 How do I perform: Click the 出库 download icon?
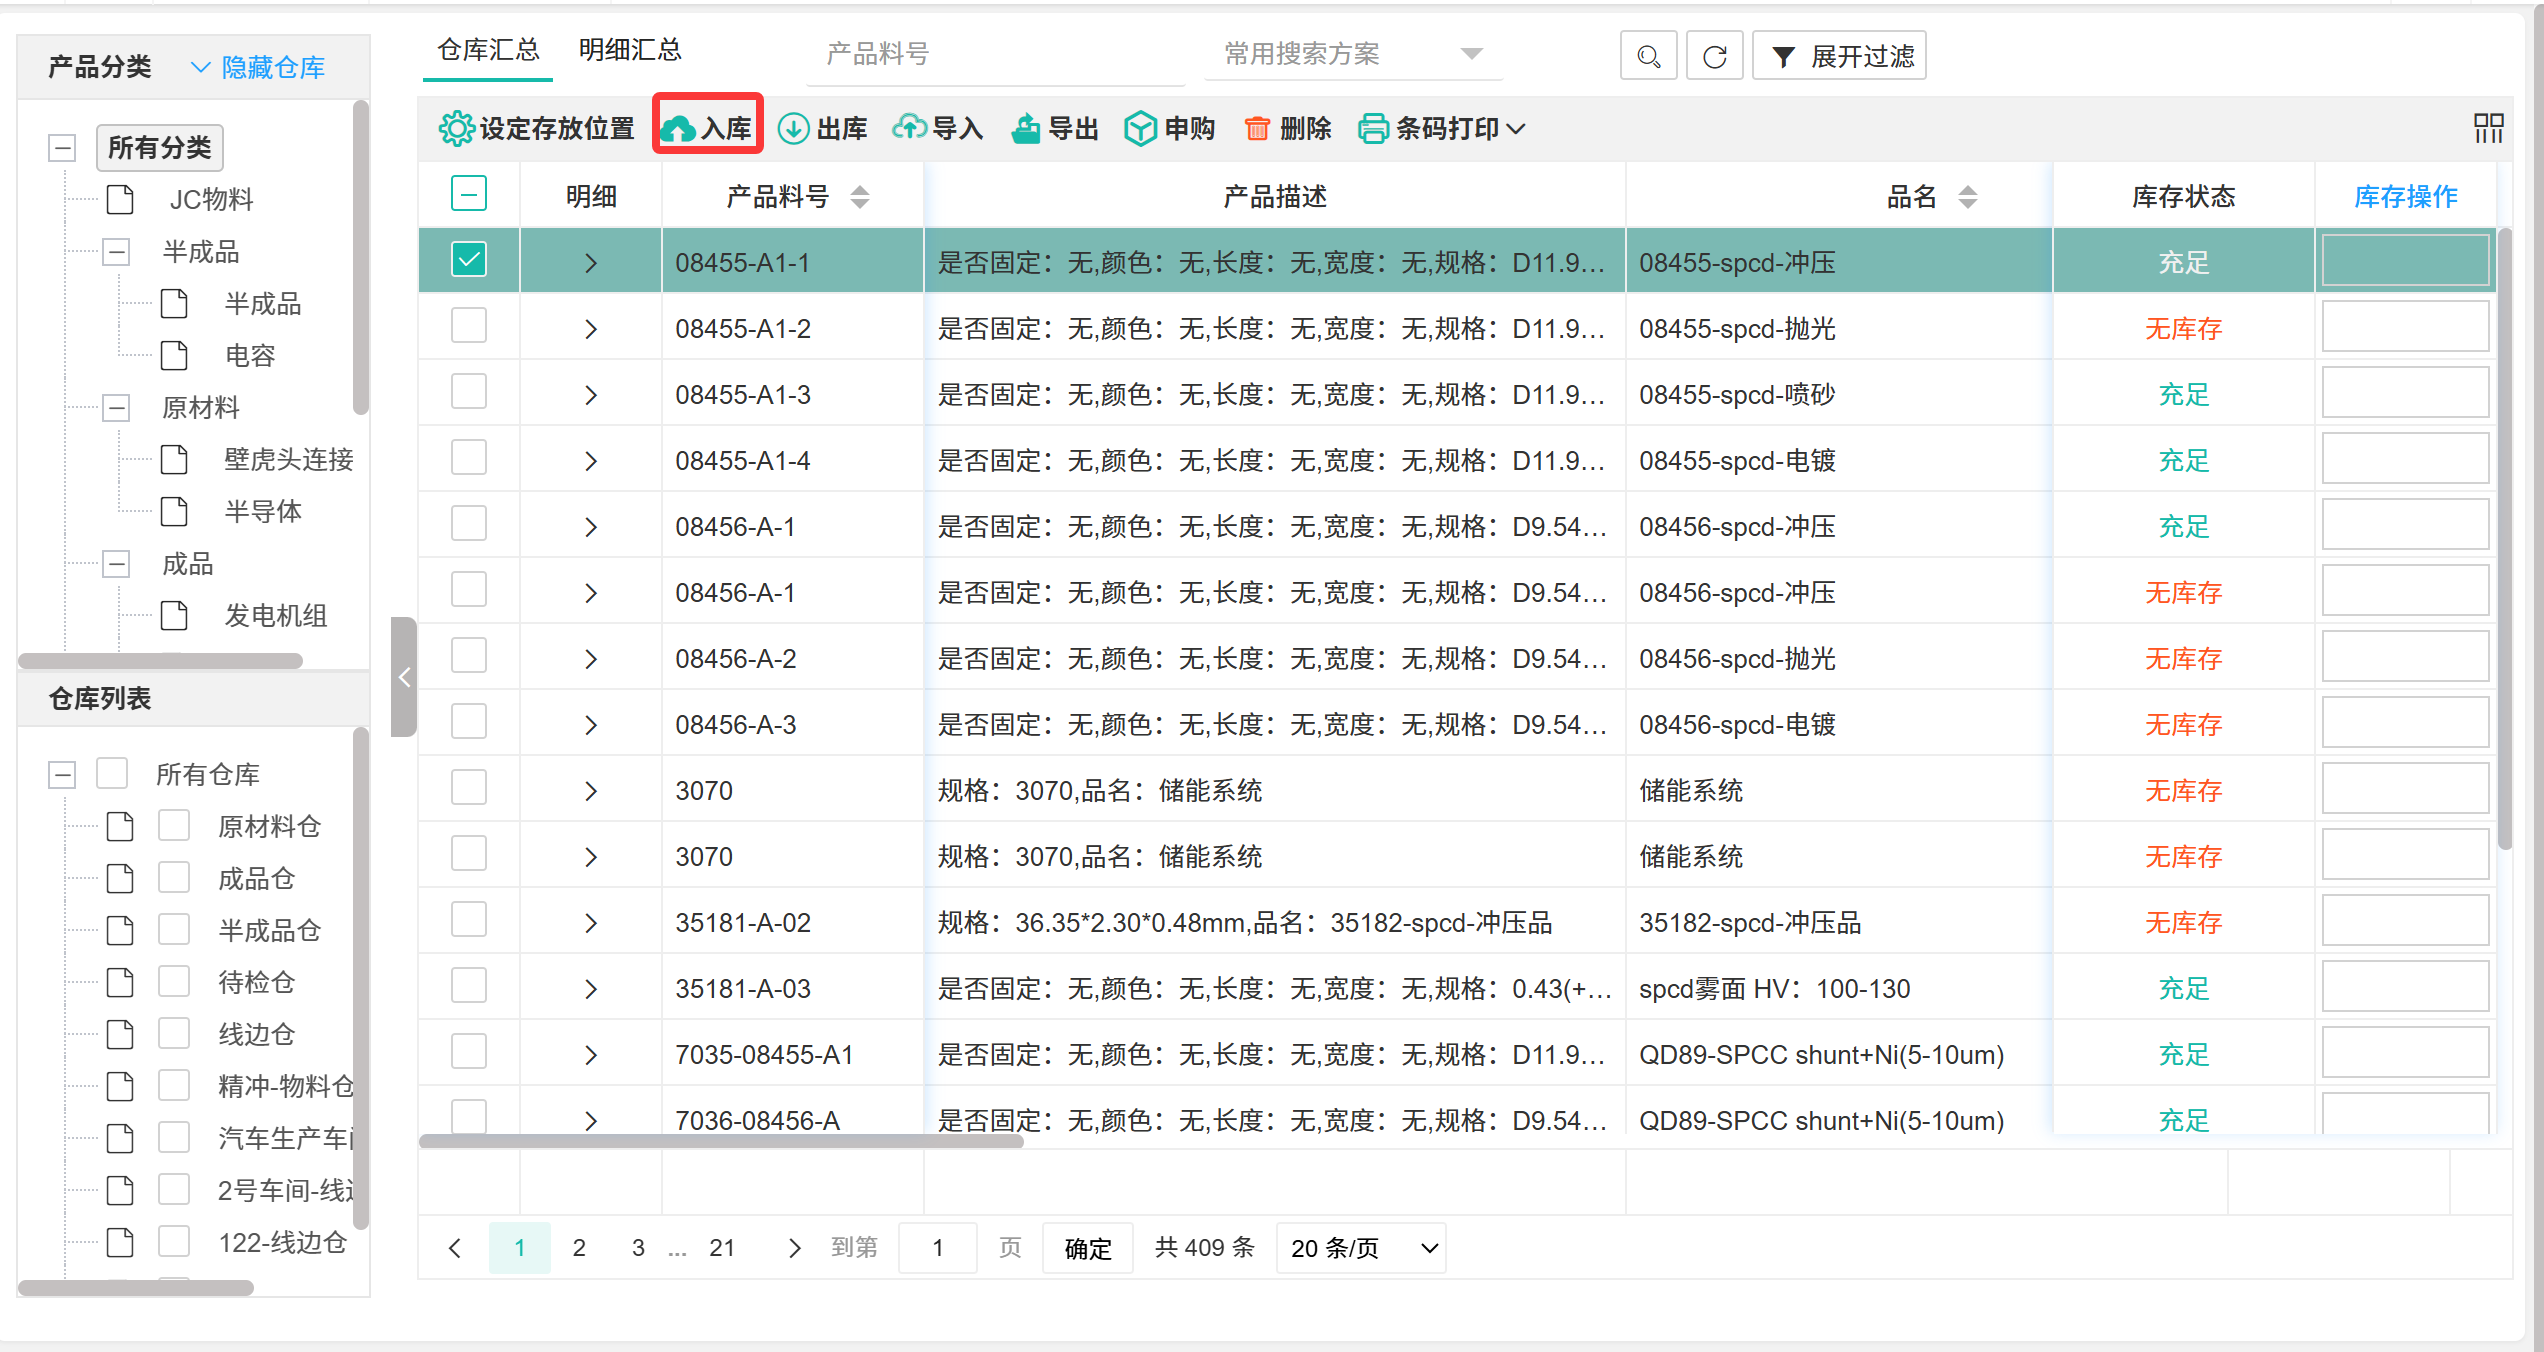(x=793, y=129)
